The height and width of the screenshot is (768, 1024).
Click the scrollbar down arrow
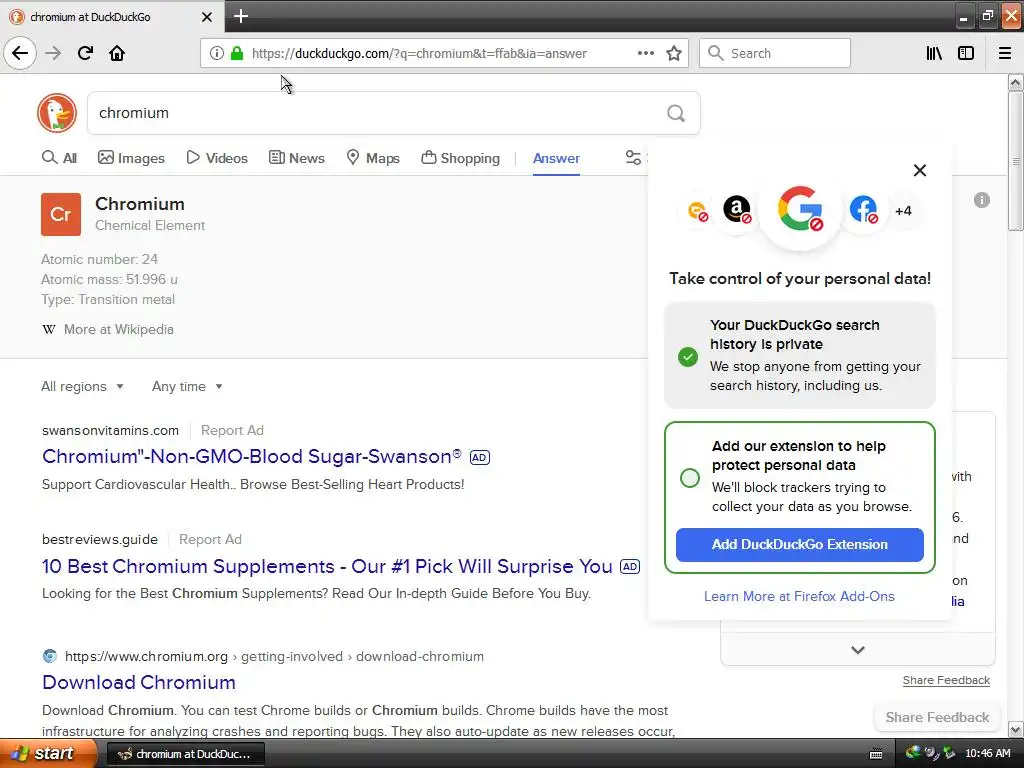[x=1015, y=729]
